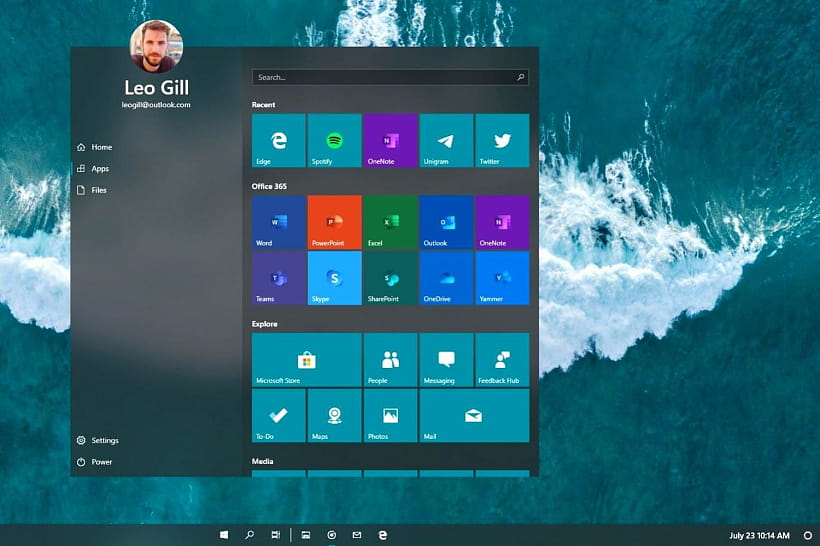This screenshot has height=546, width=820.
Task: Click the Windows Start button on taskbar
Action: coord(224,535)
